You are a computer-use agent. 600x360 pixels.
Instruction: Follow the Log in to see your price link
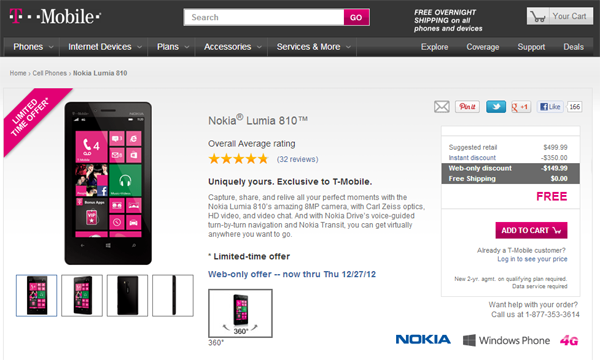532,259
